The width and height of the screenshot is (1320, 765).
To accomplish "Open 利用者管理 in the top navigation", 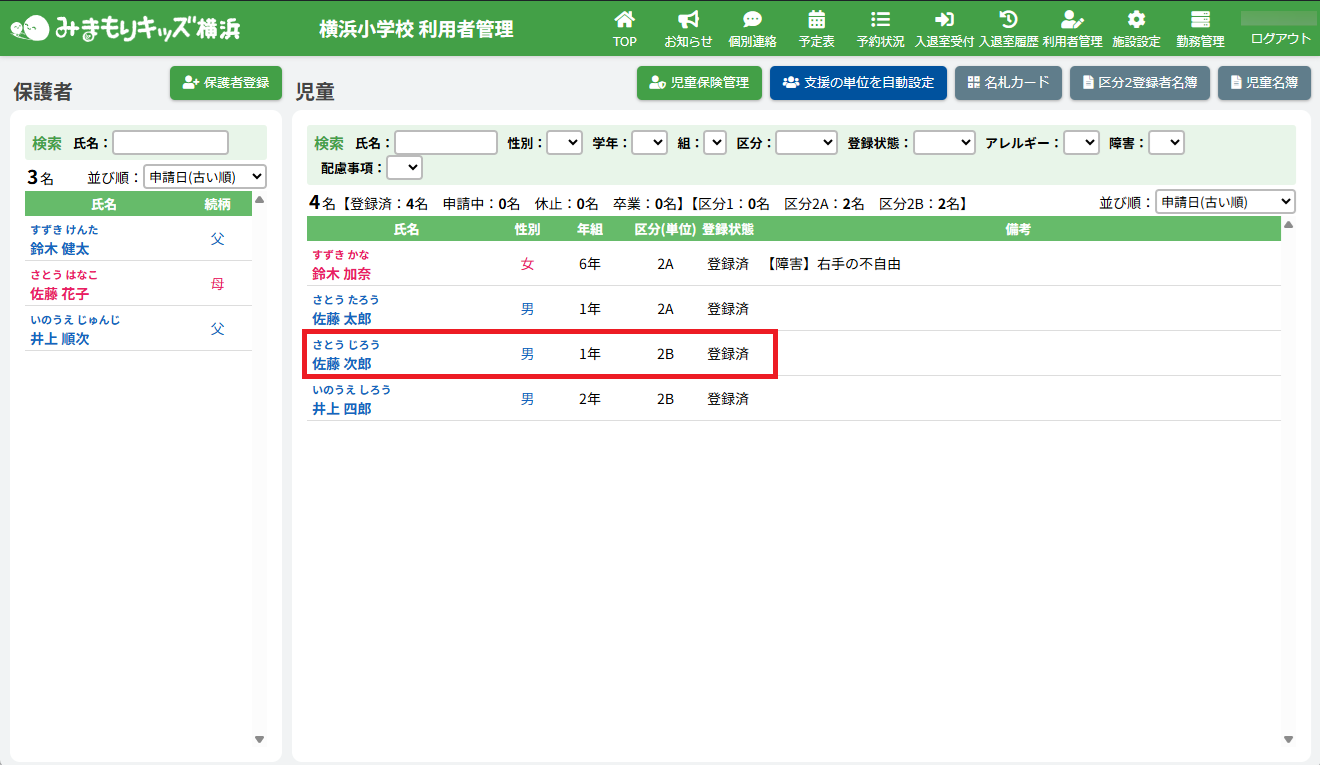I will pyautogui.click(x=1072, y=28).
